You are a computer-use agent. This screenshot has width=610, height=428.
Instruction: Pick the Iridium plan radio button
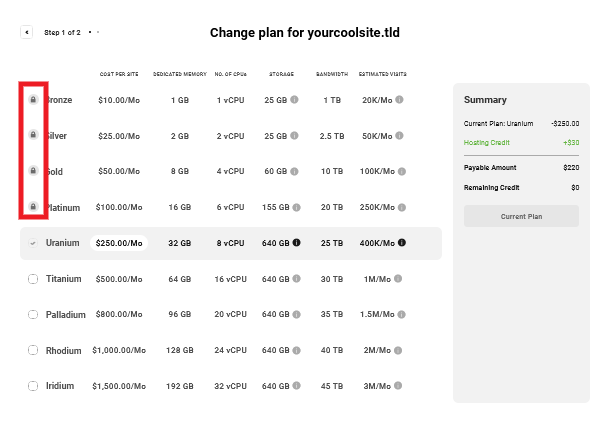[33, 386]
